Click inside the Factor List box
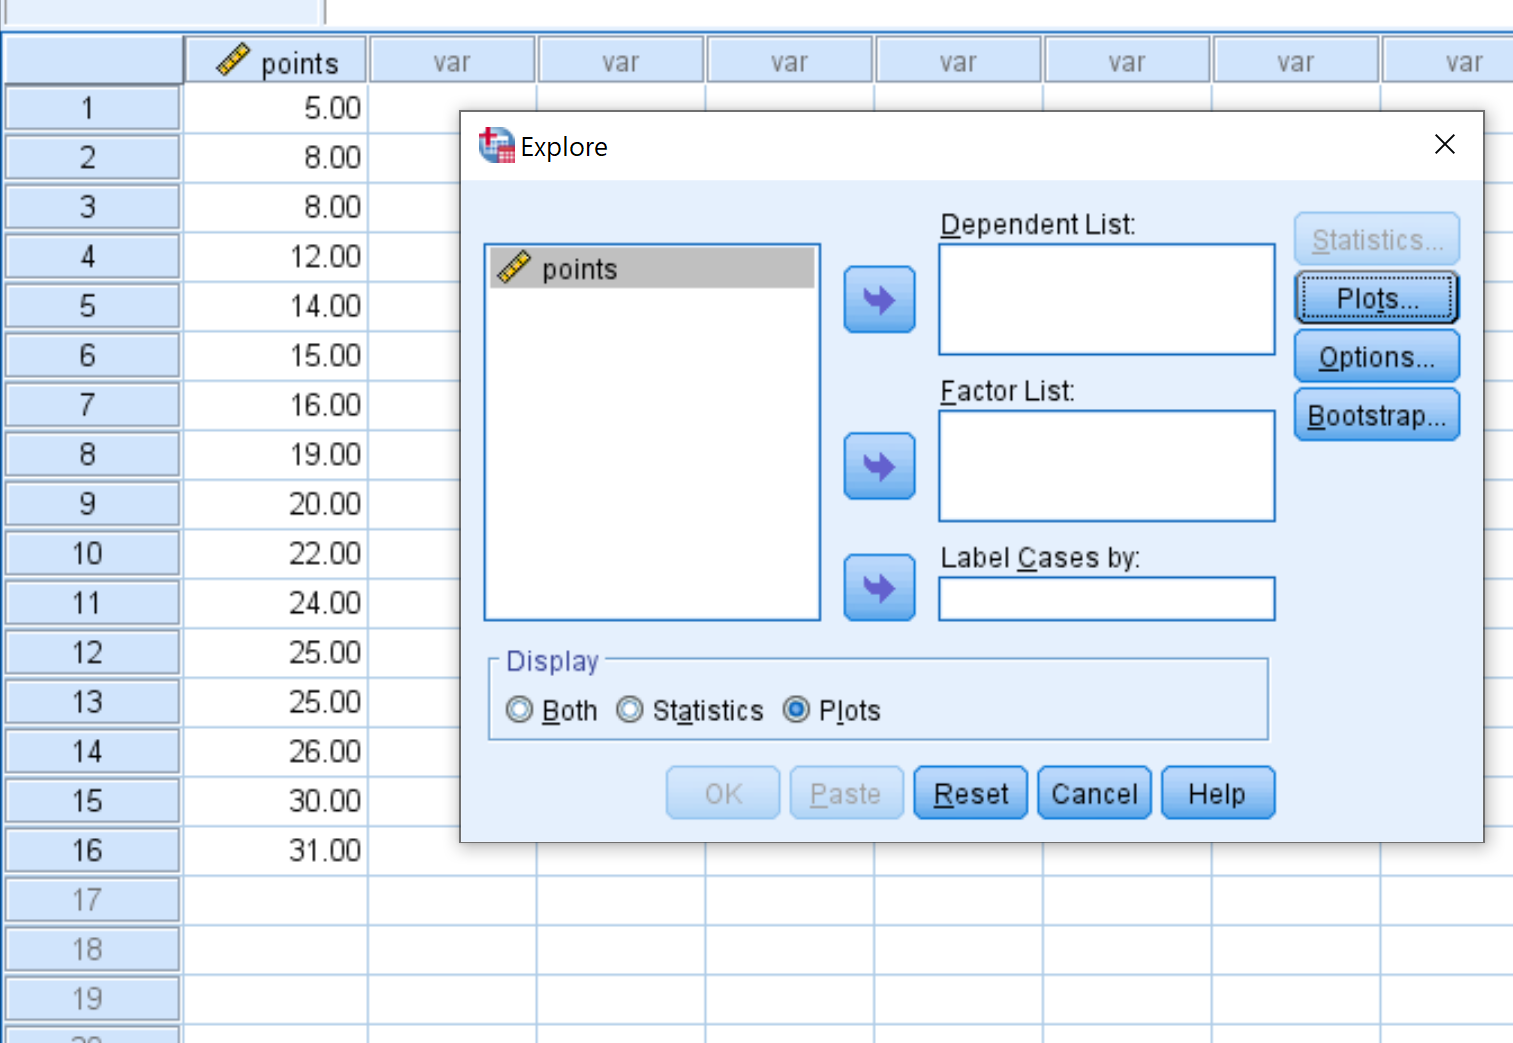The width and height of the screenshot is (1513, 1043). coord(1107,466)
